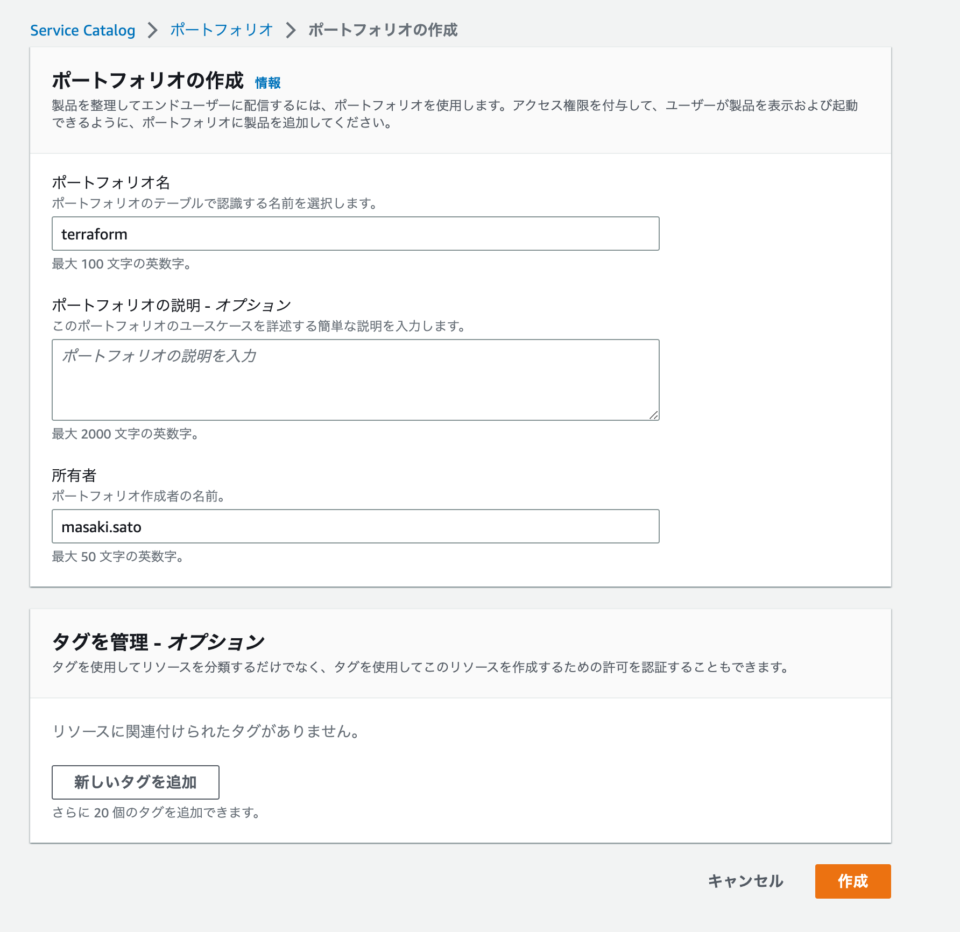960x932 pixels.
Task: Click the タグを管理 - オプション heading
Action: 158,642
